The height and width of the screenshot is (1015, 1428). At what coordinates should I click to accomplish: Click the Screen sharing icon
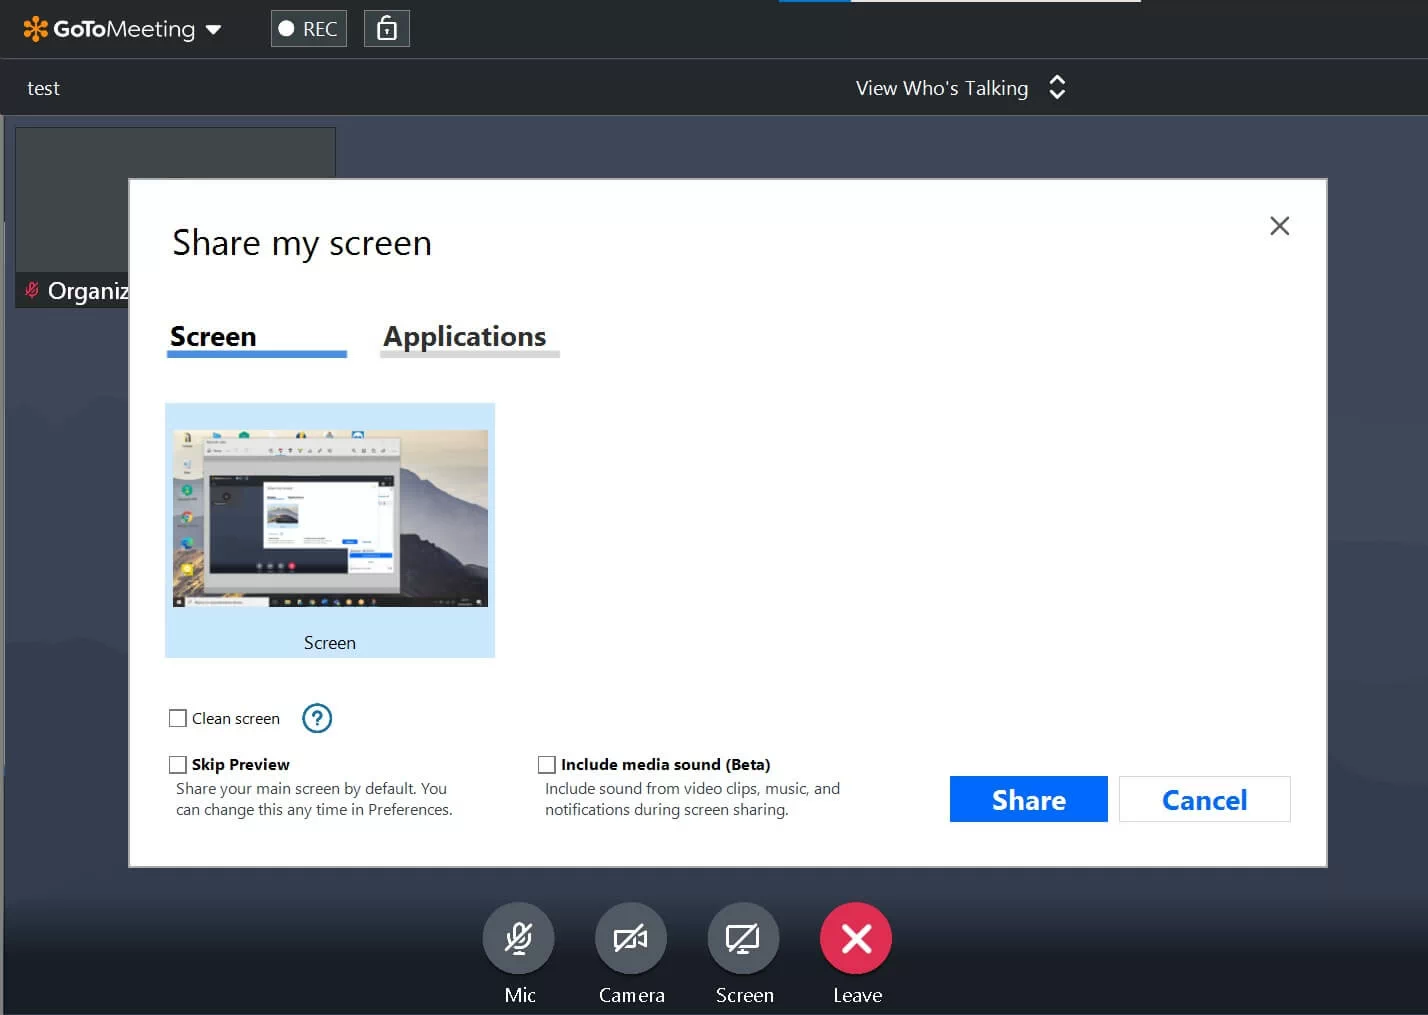[x=743, y=938]
